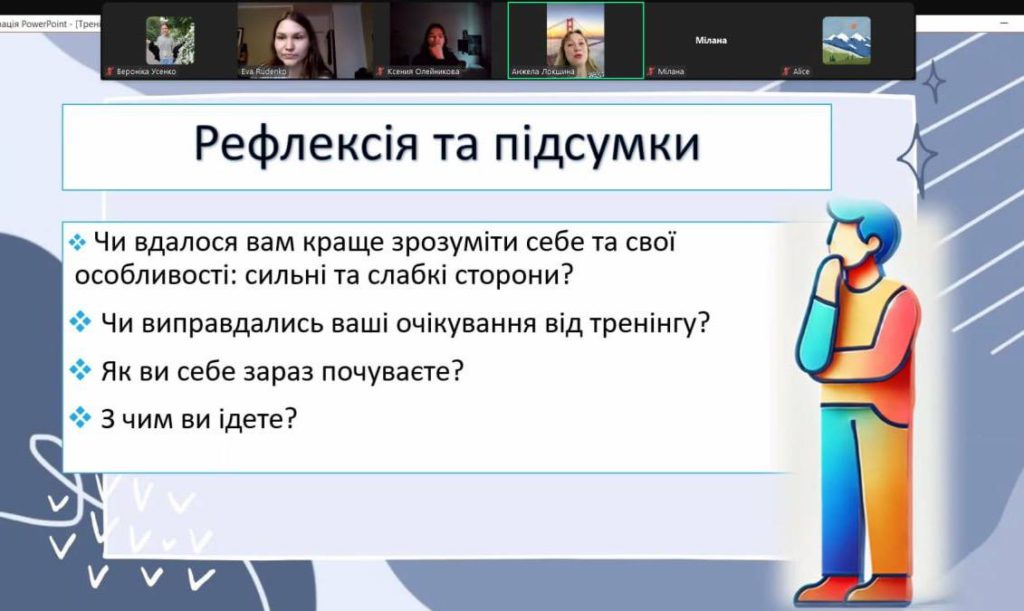Select Ксения Олейникова video tile
1024x611 pixels.
[x=440, y=40]
